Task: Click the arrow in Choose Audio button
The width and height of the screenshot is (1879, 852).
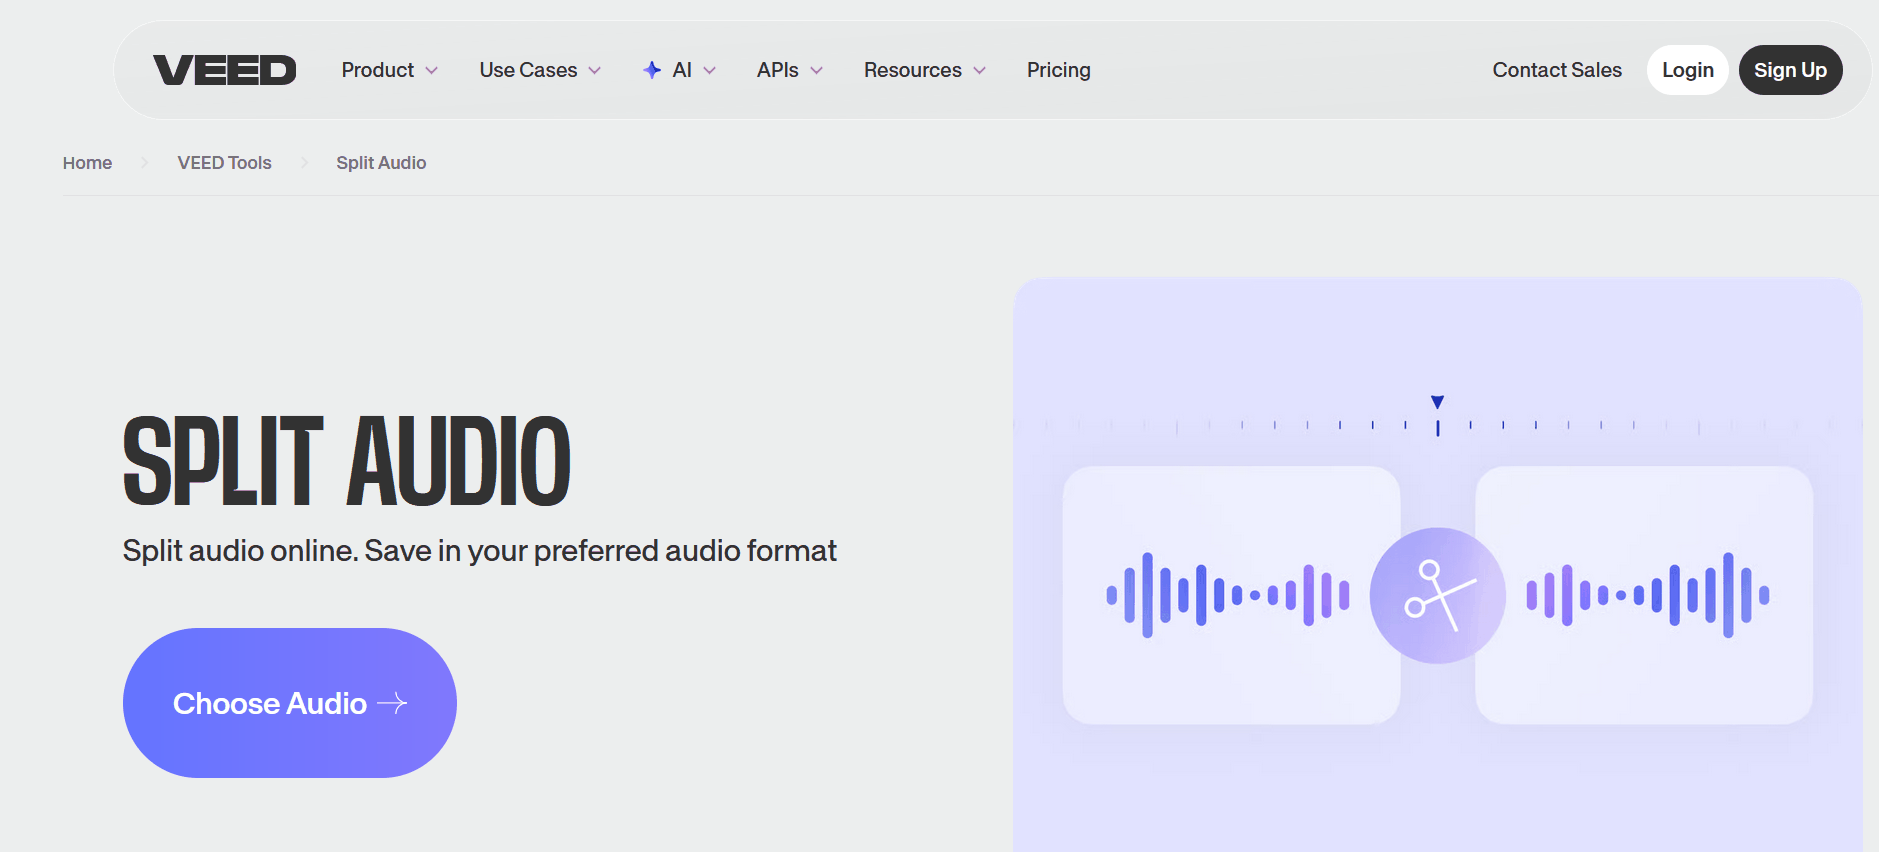Action: click(x=393, y=703)
